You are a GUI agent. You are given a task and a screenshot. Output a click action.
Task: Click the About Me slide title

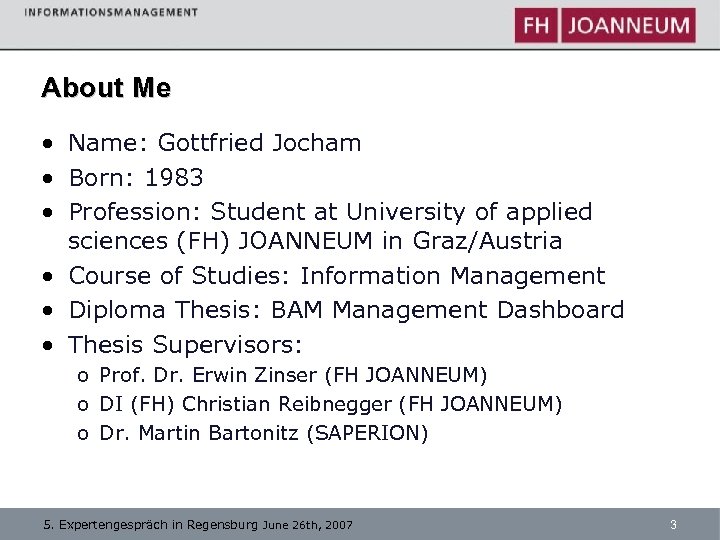[106, 88]
